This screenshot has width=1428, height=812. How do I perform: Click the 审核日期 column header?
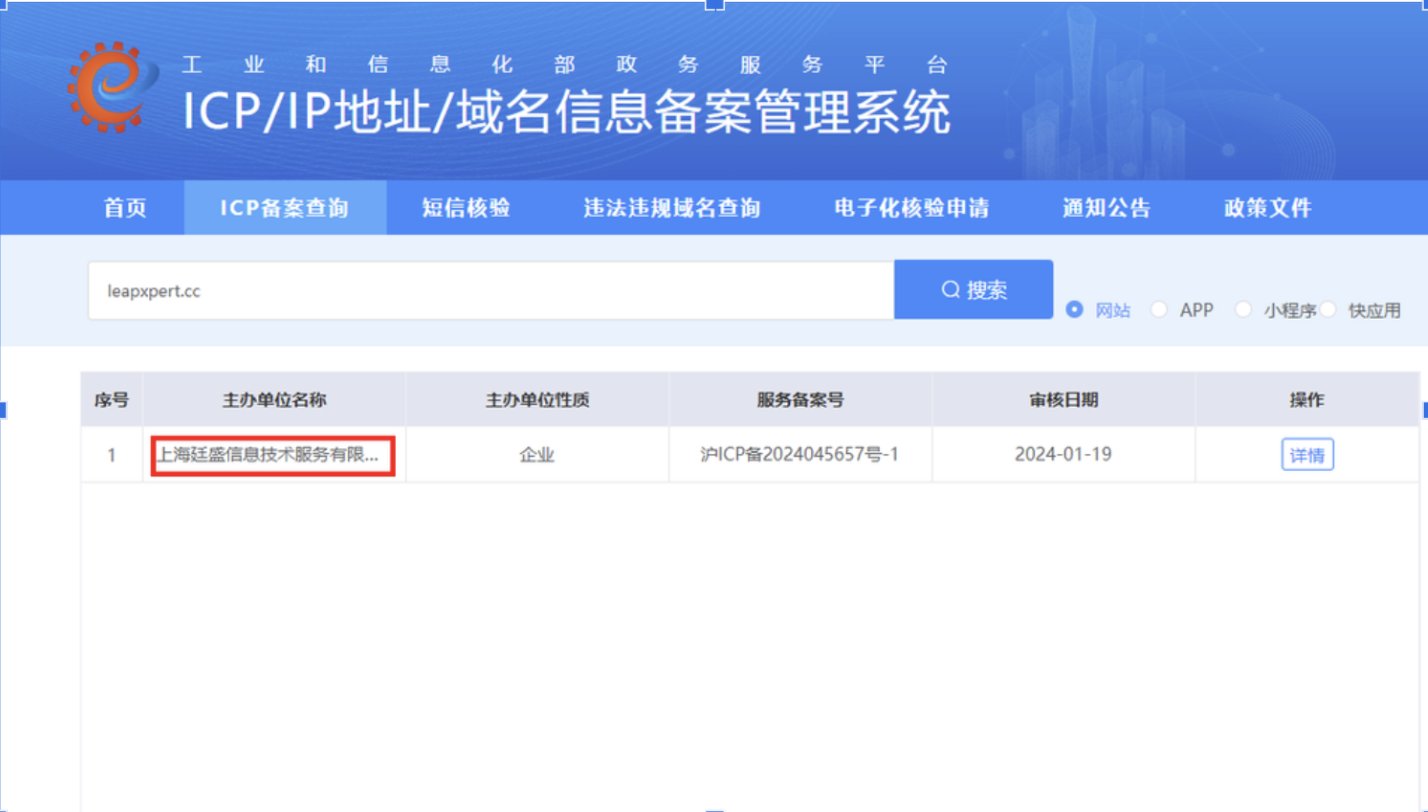click(x=1063, y=400)
